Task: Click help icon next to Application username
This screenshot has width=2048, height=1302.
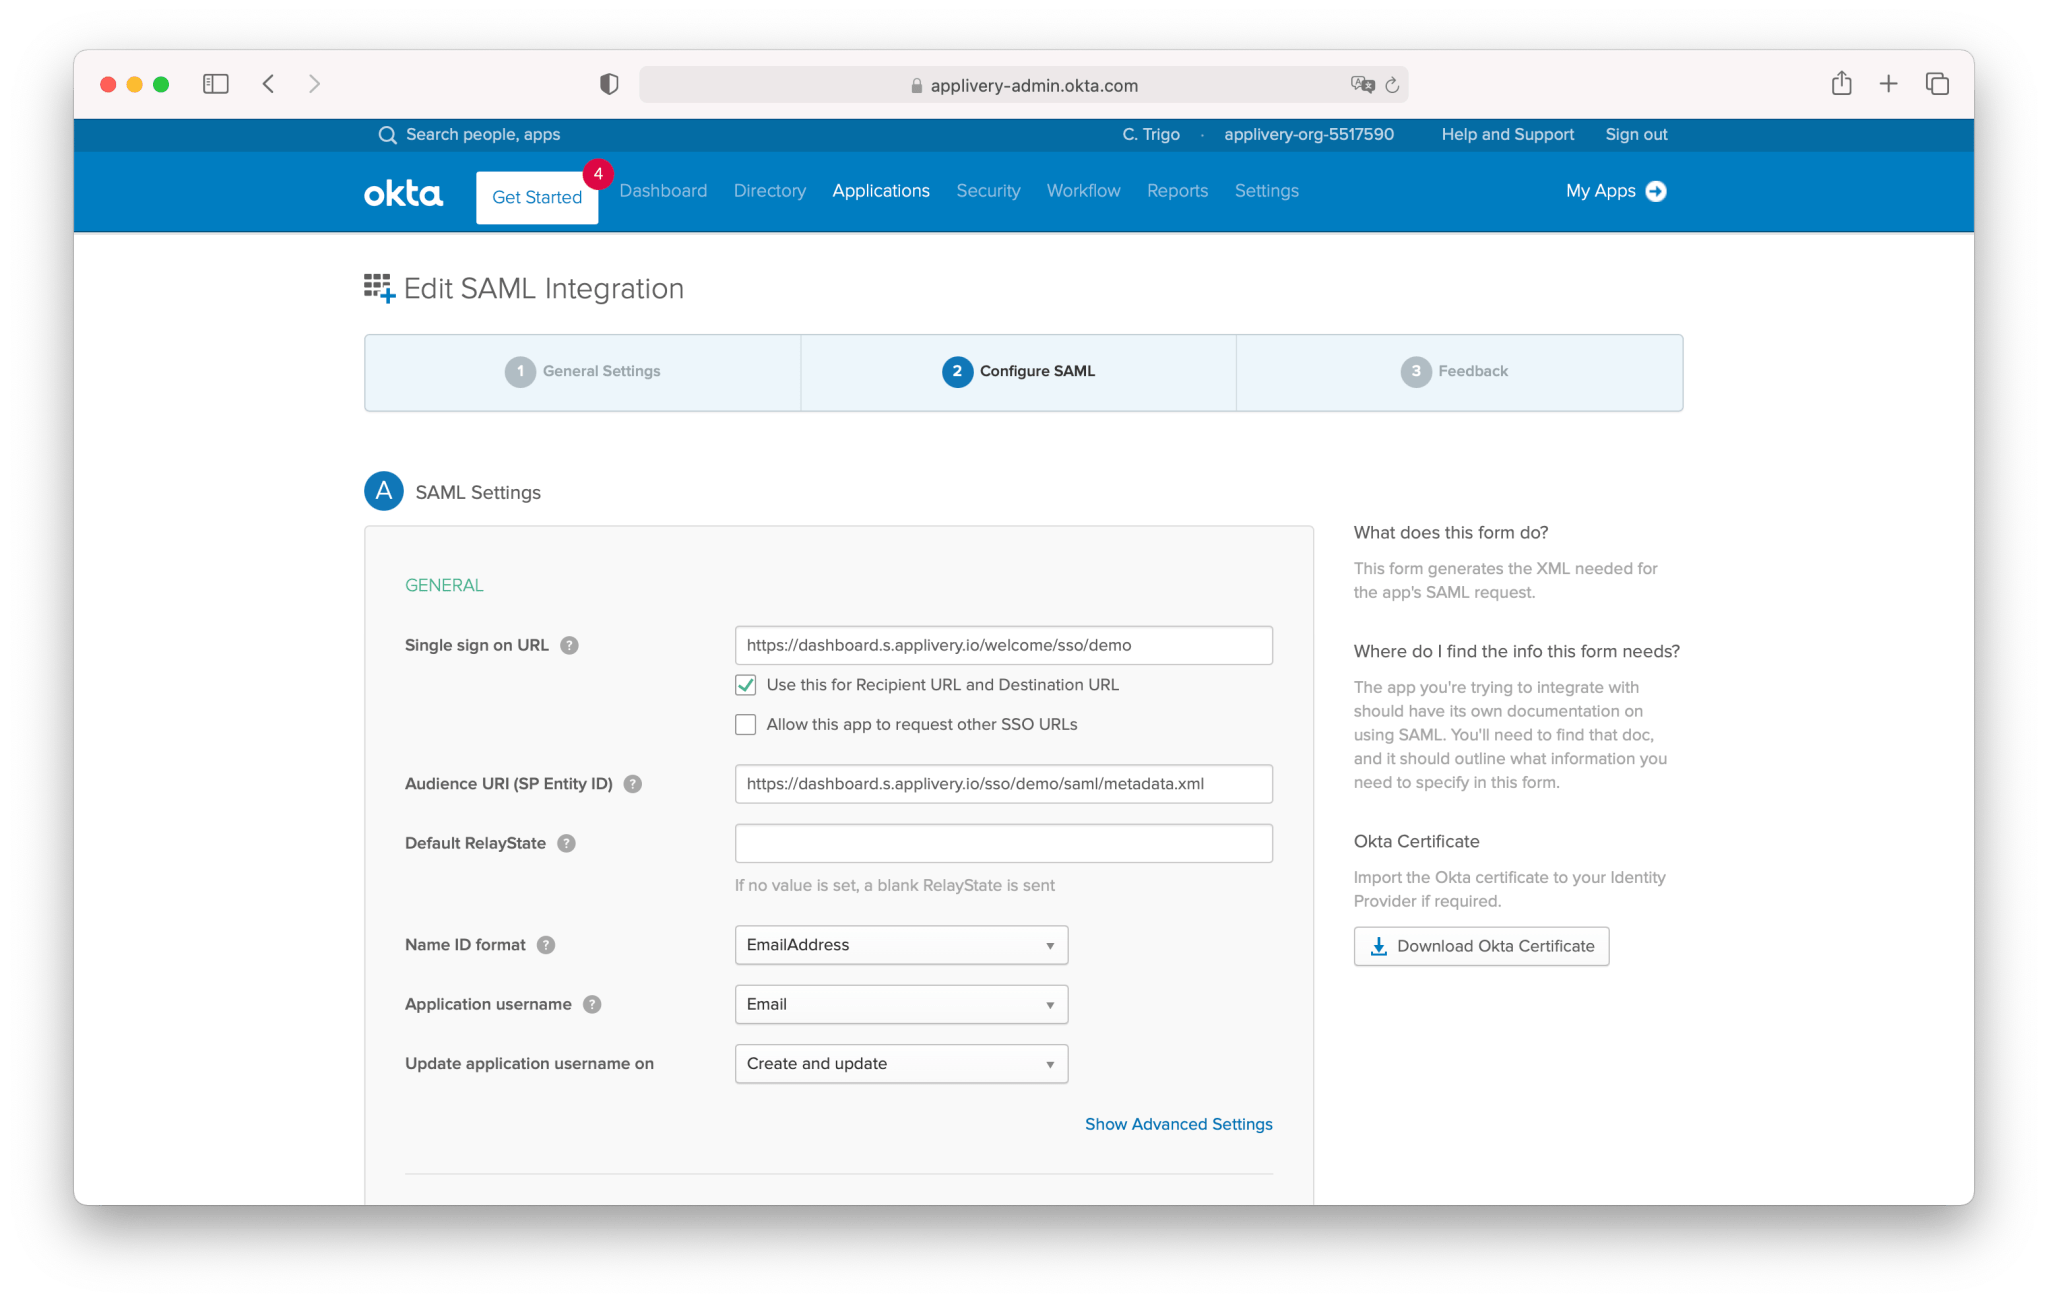Action: [592, 1004]
